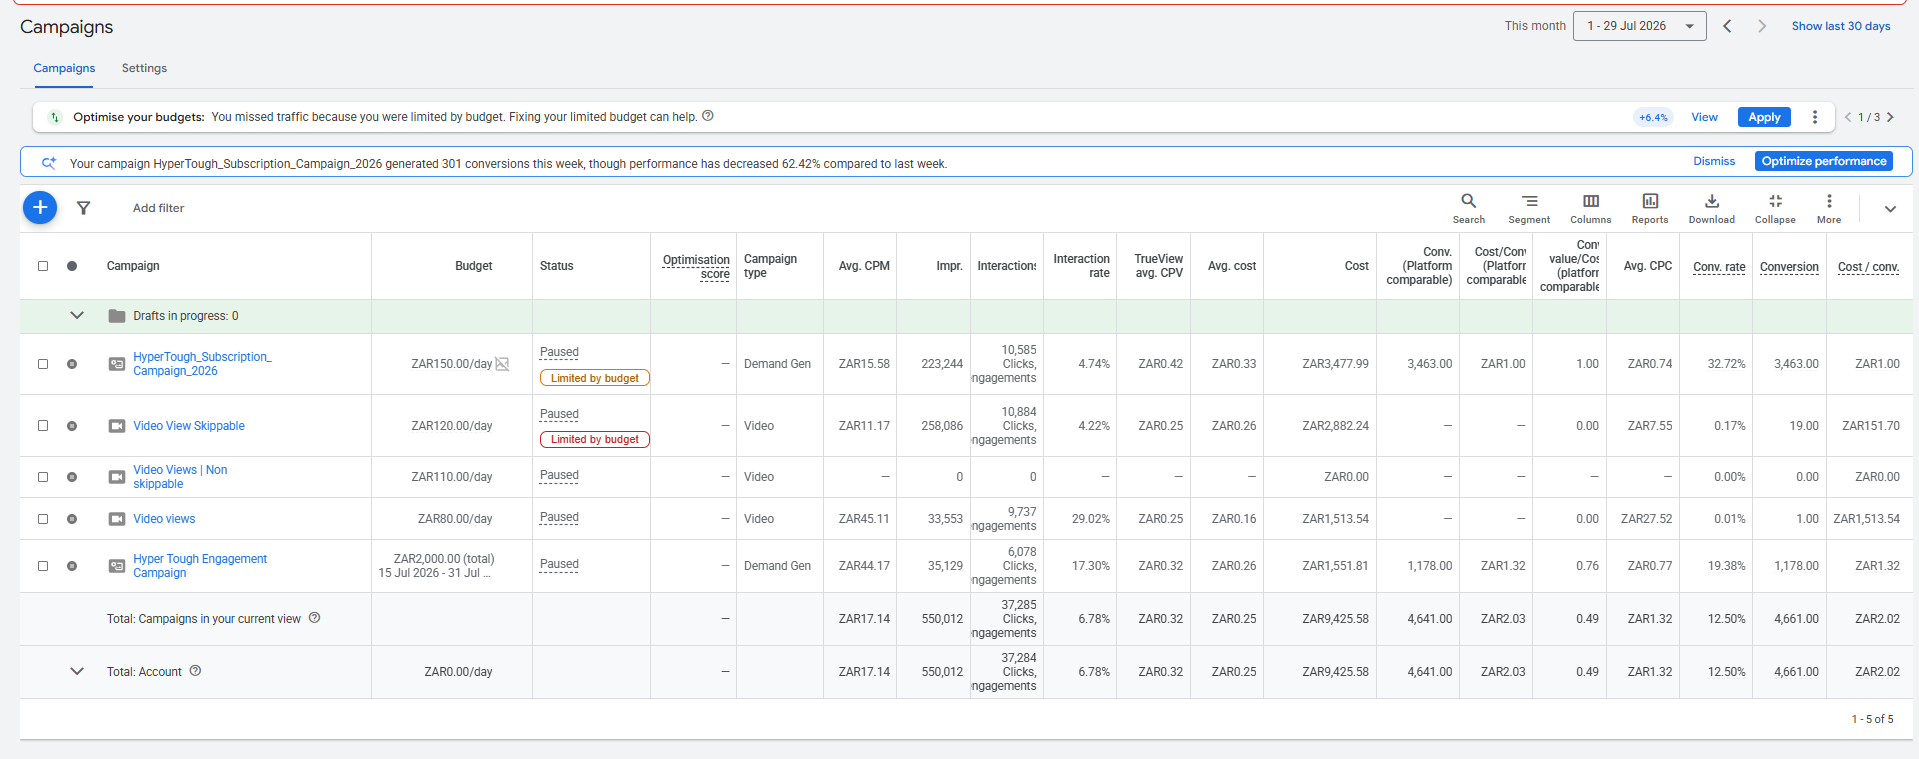Click Demand Gen icon of HyperTough_Subscription campaign
Screen dimensions: 1919x759
click(x=117, y=364)
